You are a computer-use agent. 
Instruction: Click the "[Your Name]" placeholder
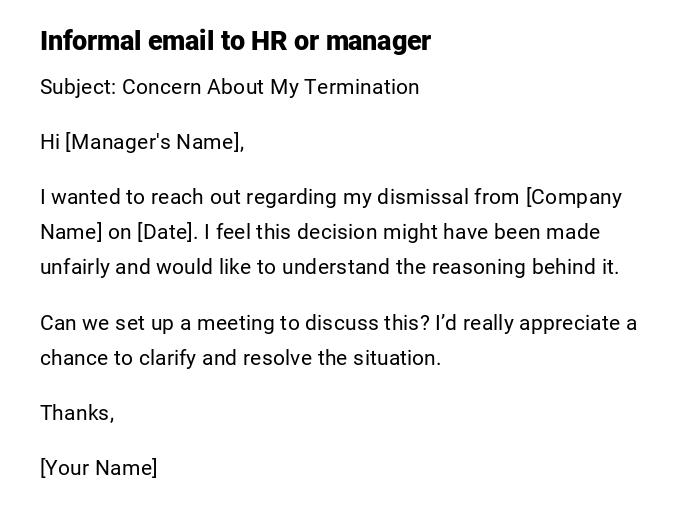[x=99, y=468]
